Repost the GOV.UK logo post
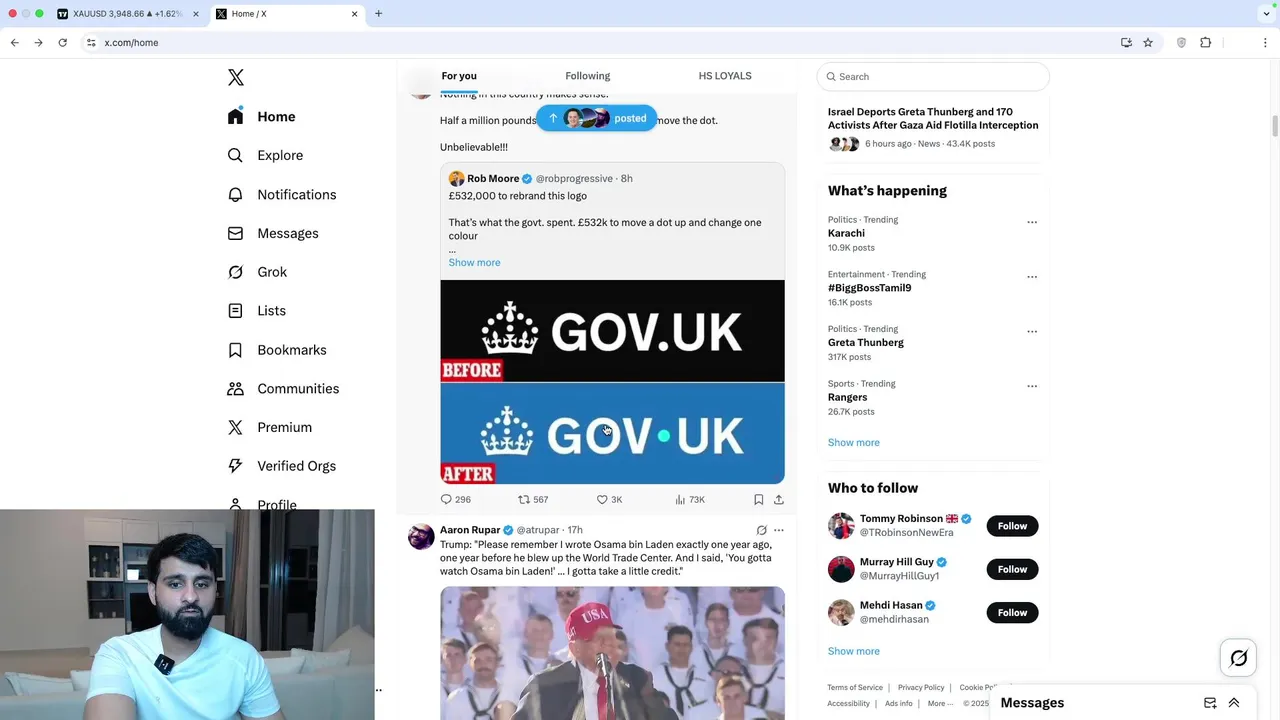 pyautogui.click(x=533, y=499)
